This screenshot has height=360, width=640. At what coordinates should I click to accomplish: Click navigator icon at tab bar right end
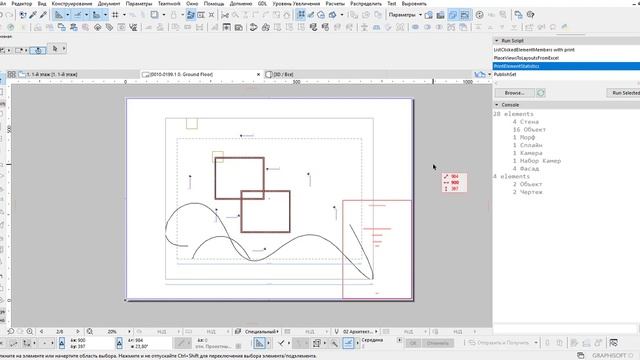click(x=480, y=74)
